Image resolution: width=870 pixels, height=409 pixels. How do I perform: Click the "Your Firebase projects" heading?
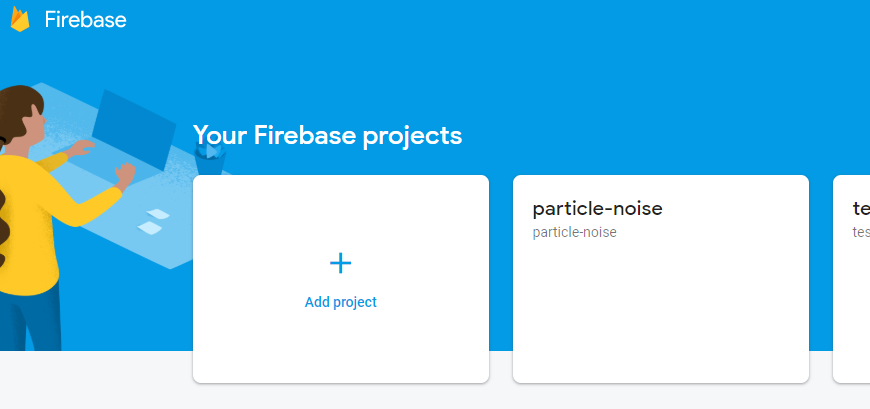(x=327, y=136)
